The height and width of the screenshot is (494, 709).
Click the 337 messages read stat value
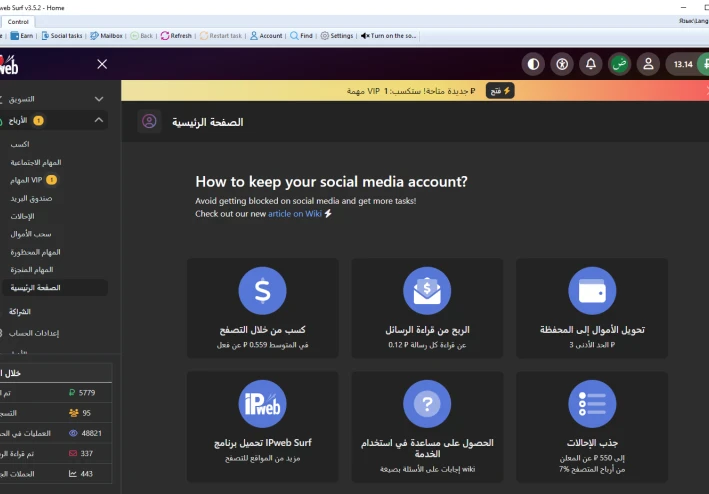coord(86,453)
